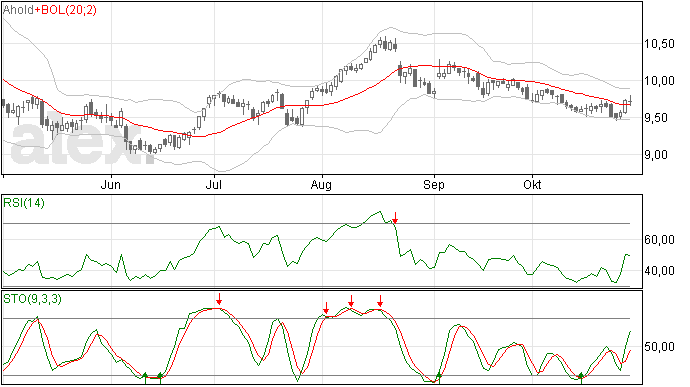The width and height of the screenshot is (690, 387).
Task: Click the 60,00 RSI axis value
Action: pyautogui.click(x=659, y=240)
